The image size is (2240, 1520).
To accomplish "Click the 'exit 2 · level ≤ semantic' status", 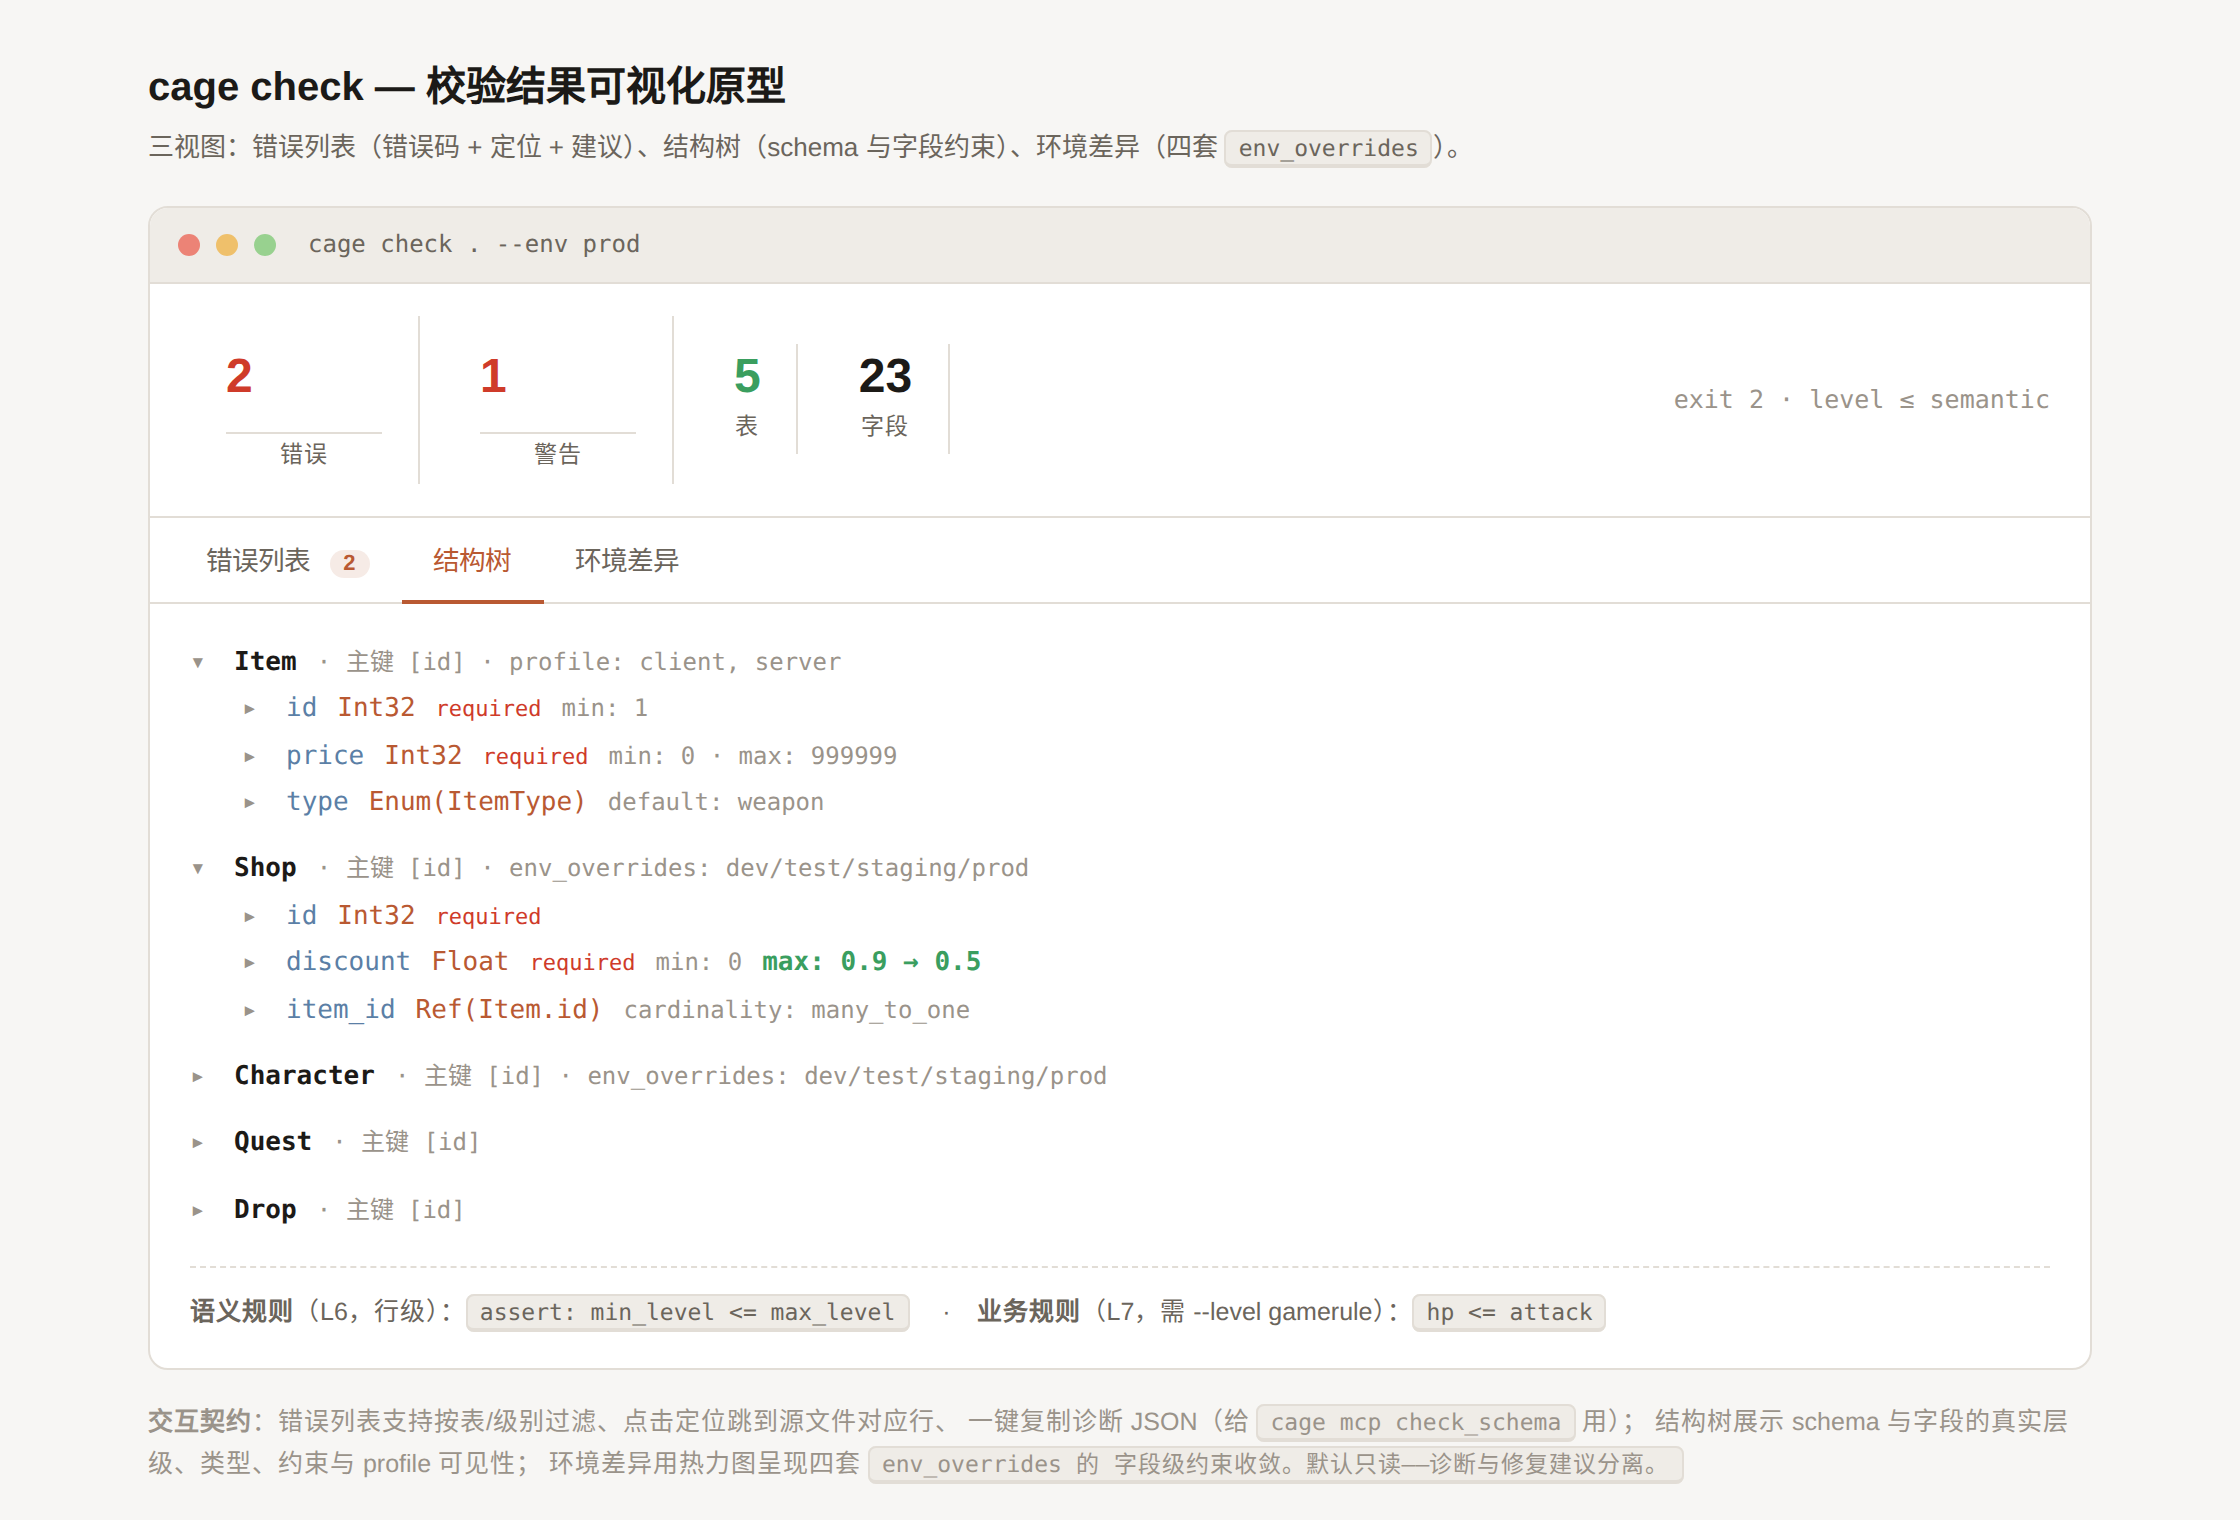I will [x=1862, y=399].
